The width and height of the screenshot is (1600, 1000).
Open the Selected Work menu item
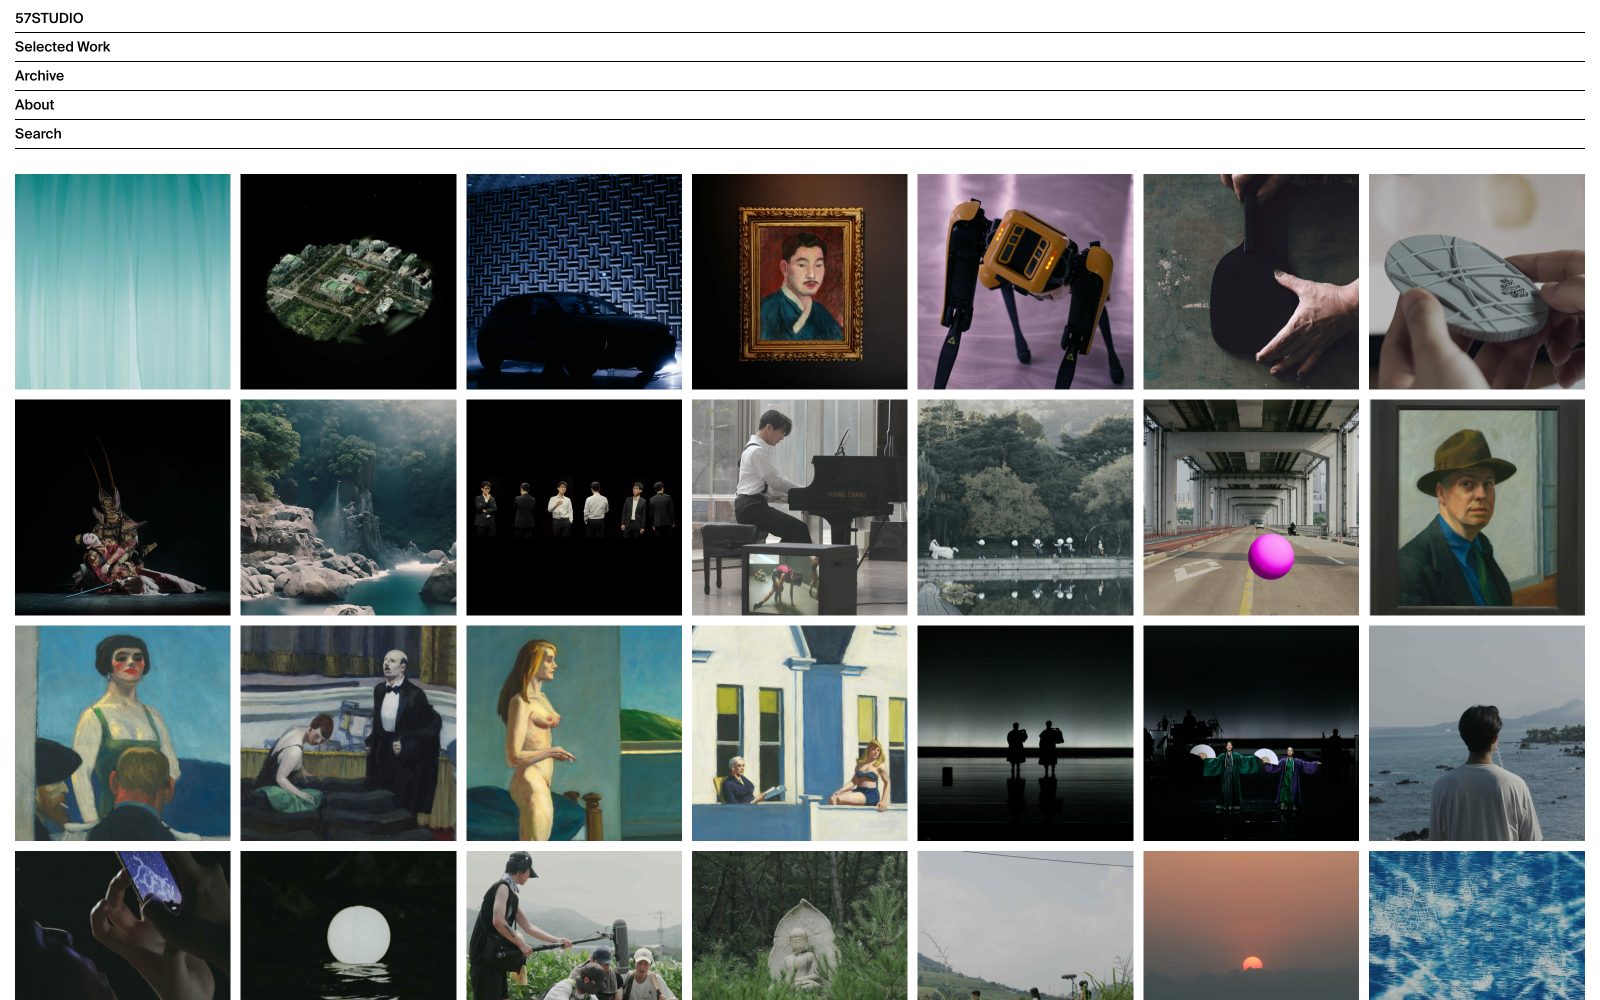[62, 47]
